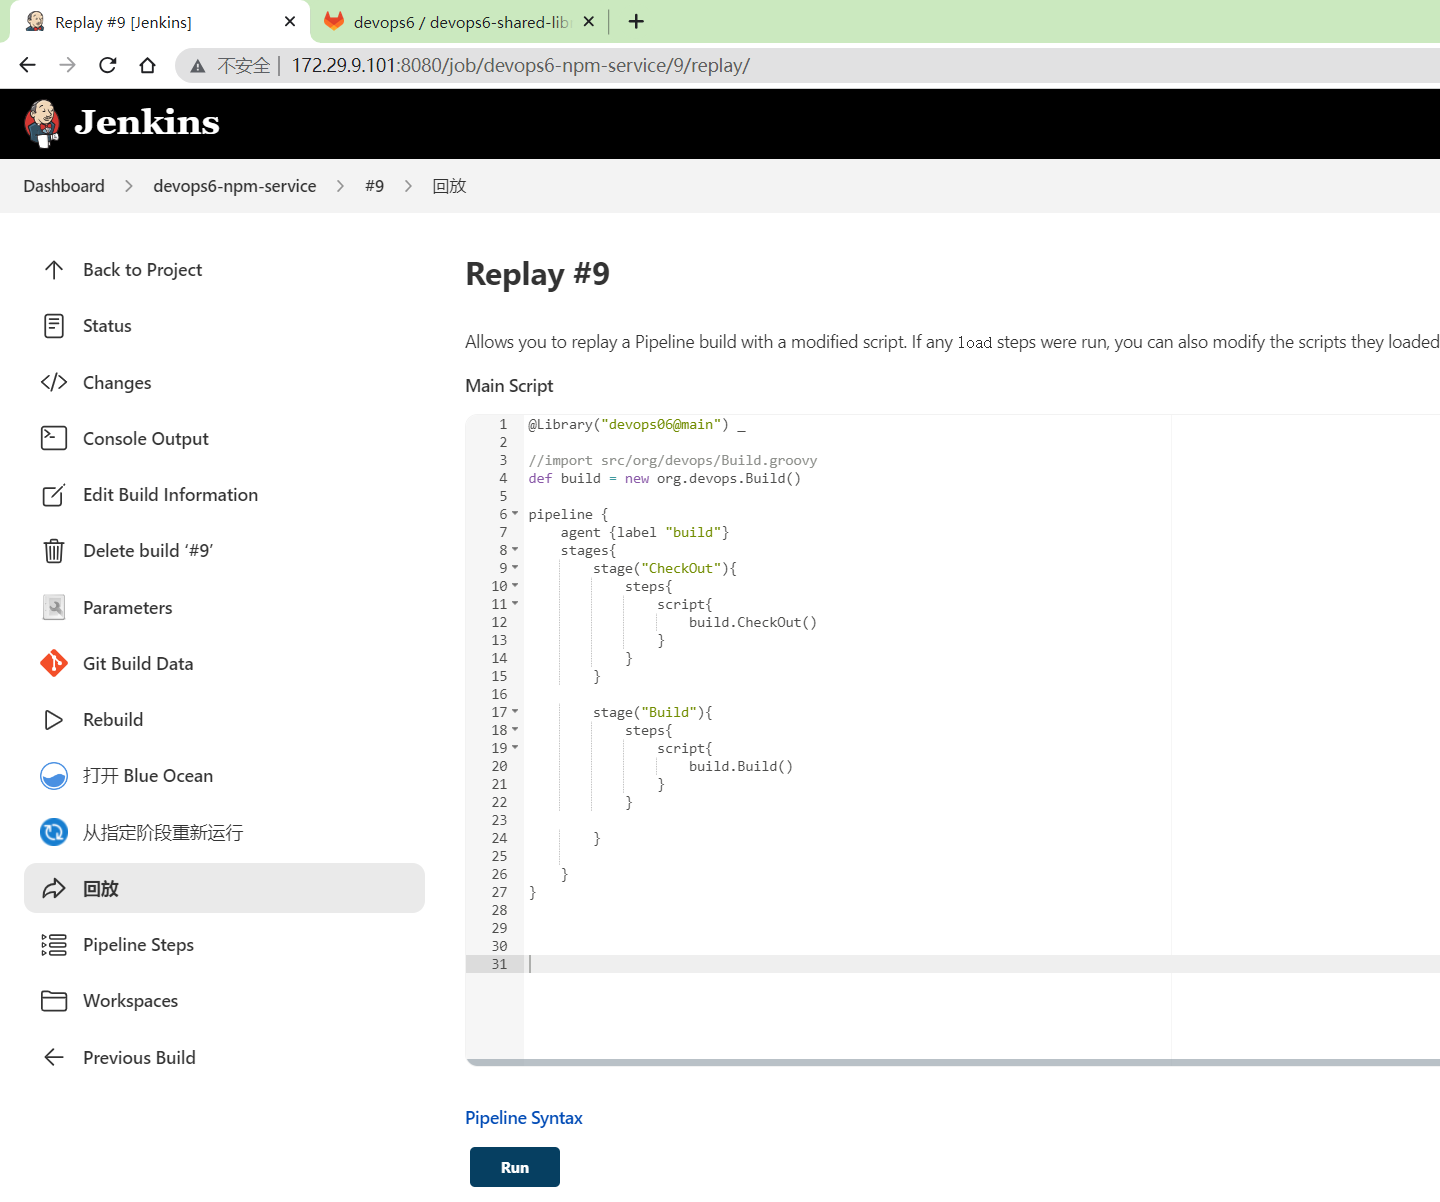Image resolution: width=1440 pixels, height=1202 pixels.
Task: Click the Main Script label
Action: pyautogui.click(x=509, y=386)
